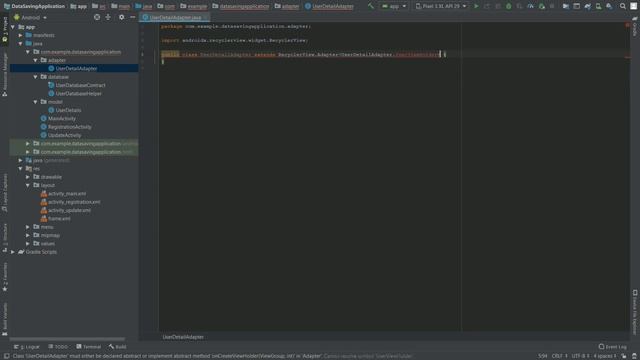Open the SDK Manager icon

[609, 6]
